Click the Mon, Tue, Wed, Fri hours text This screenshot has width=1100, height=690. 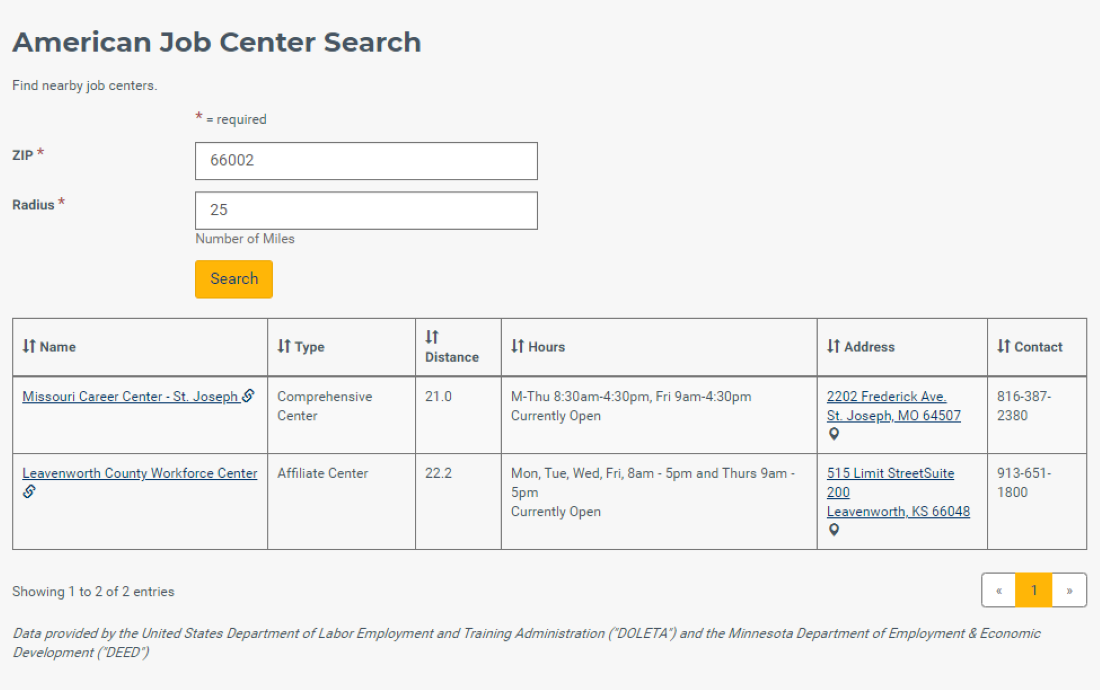[652, 482]
